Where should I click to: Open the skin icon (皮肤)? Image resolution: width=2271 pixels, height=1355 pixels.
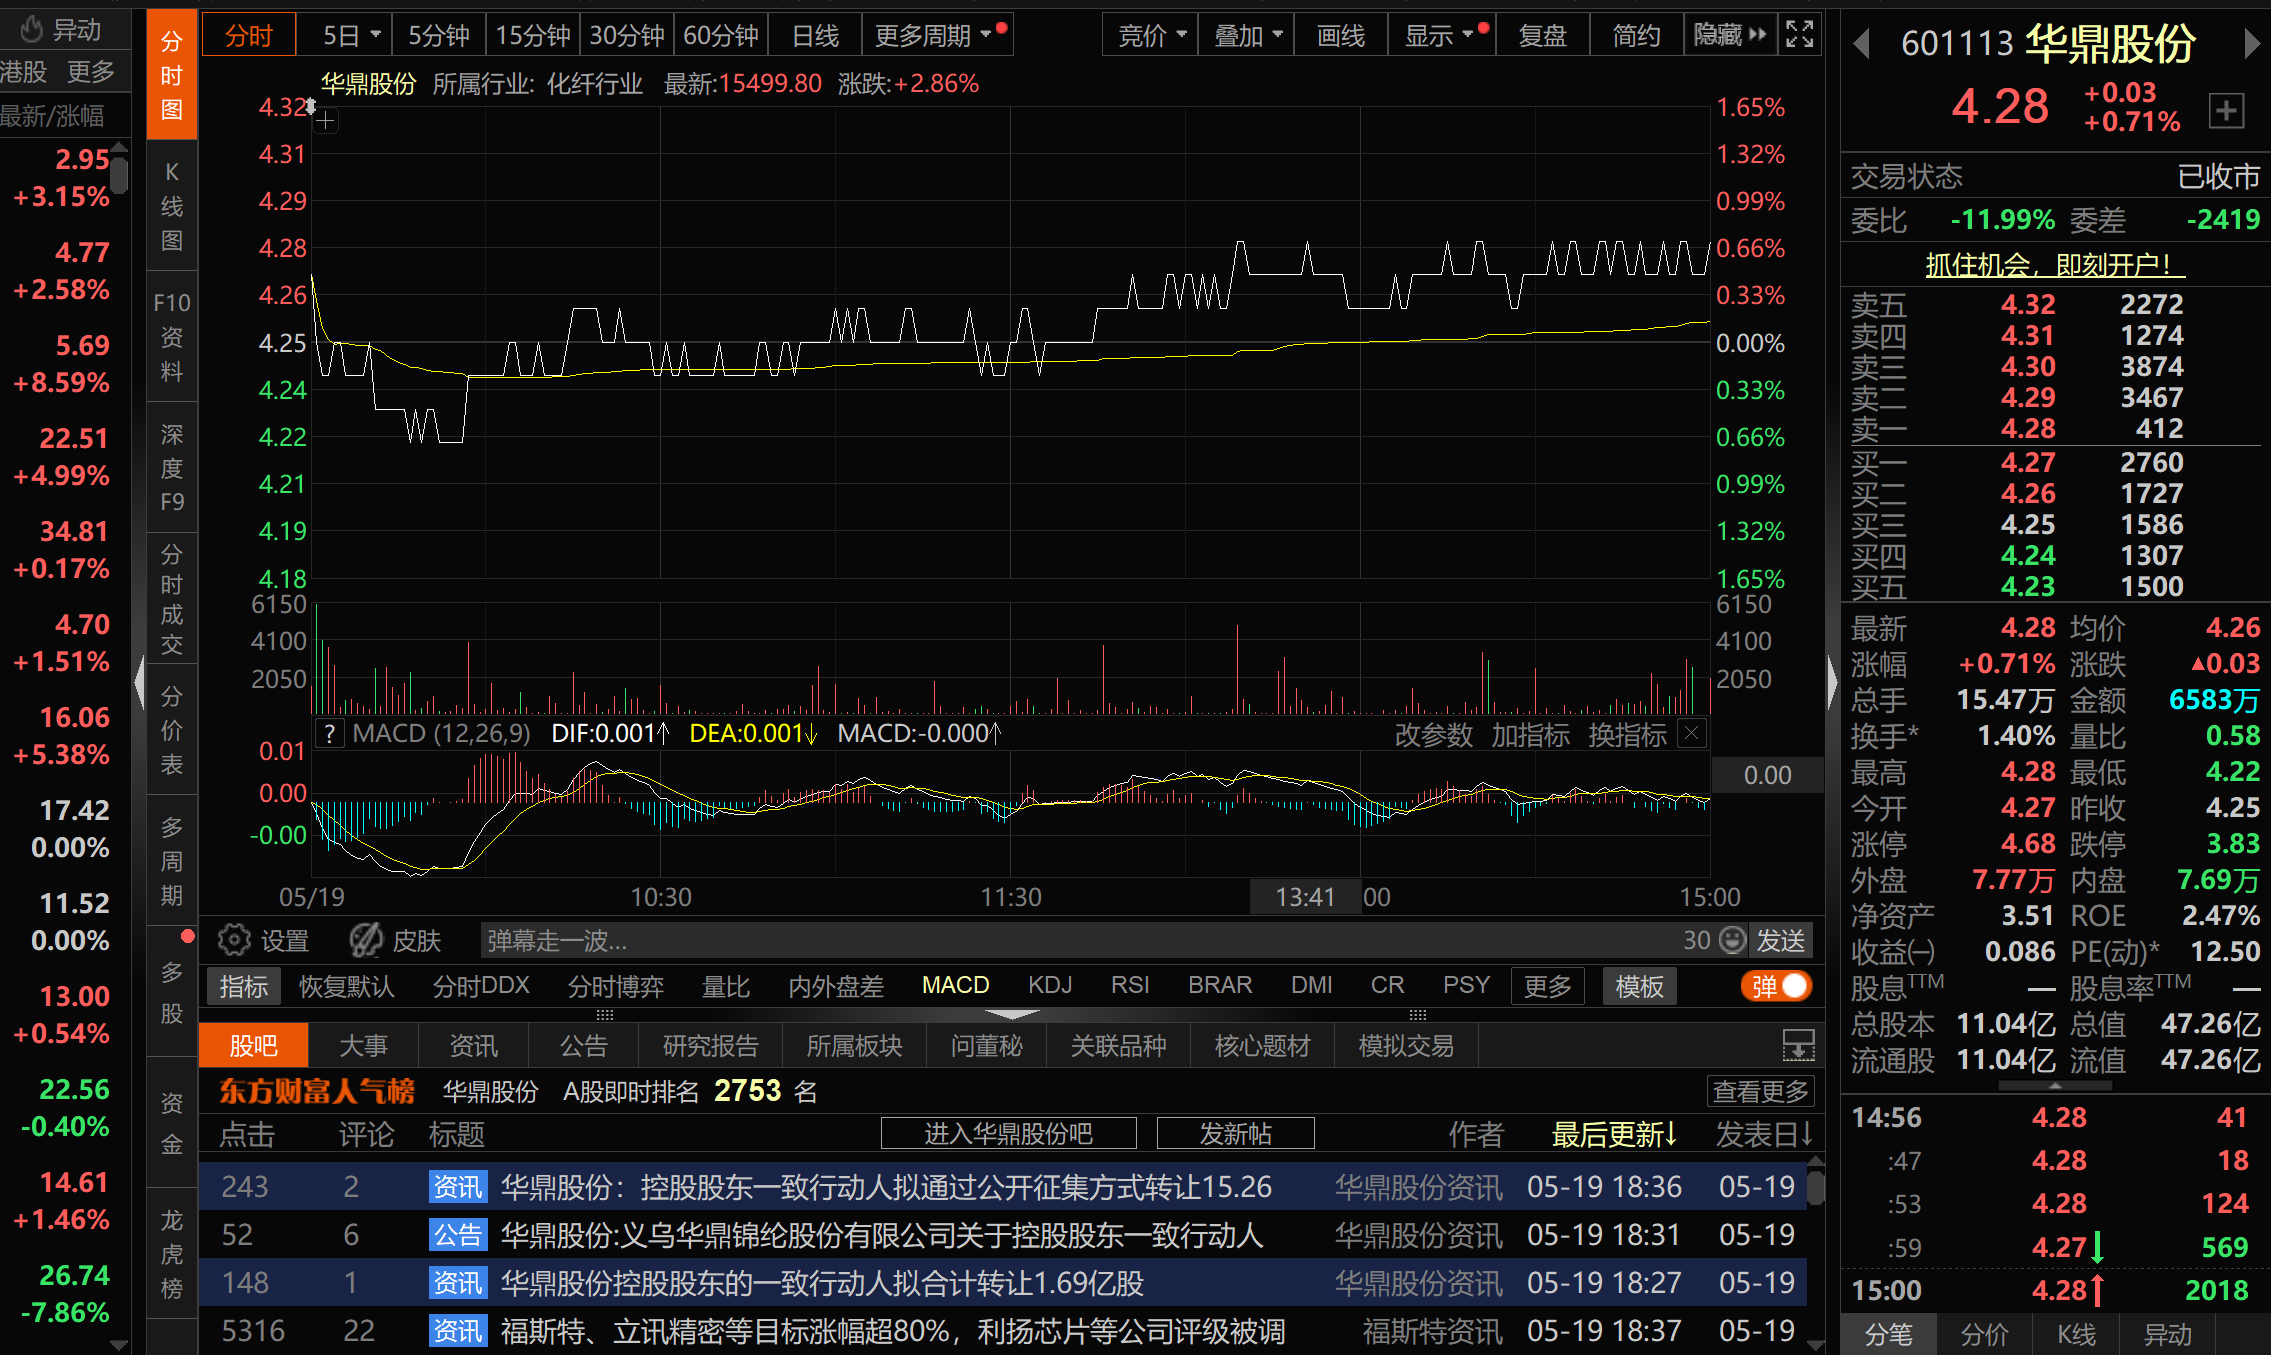tap(366, 940)
